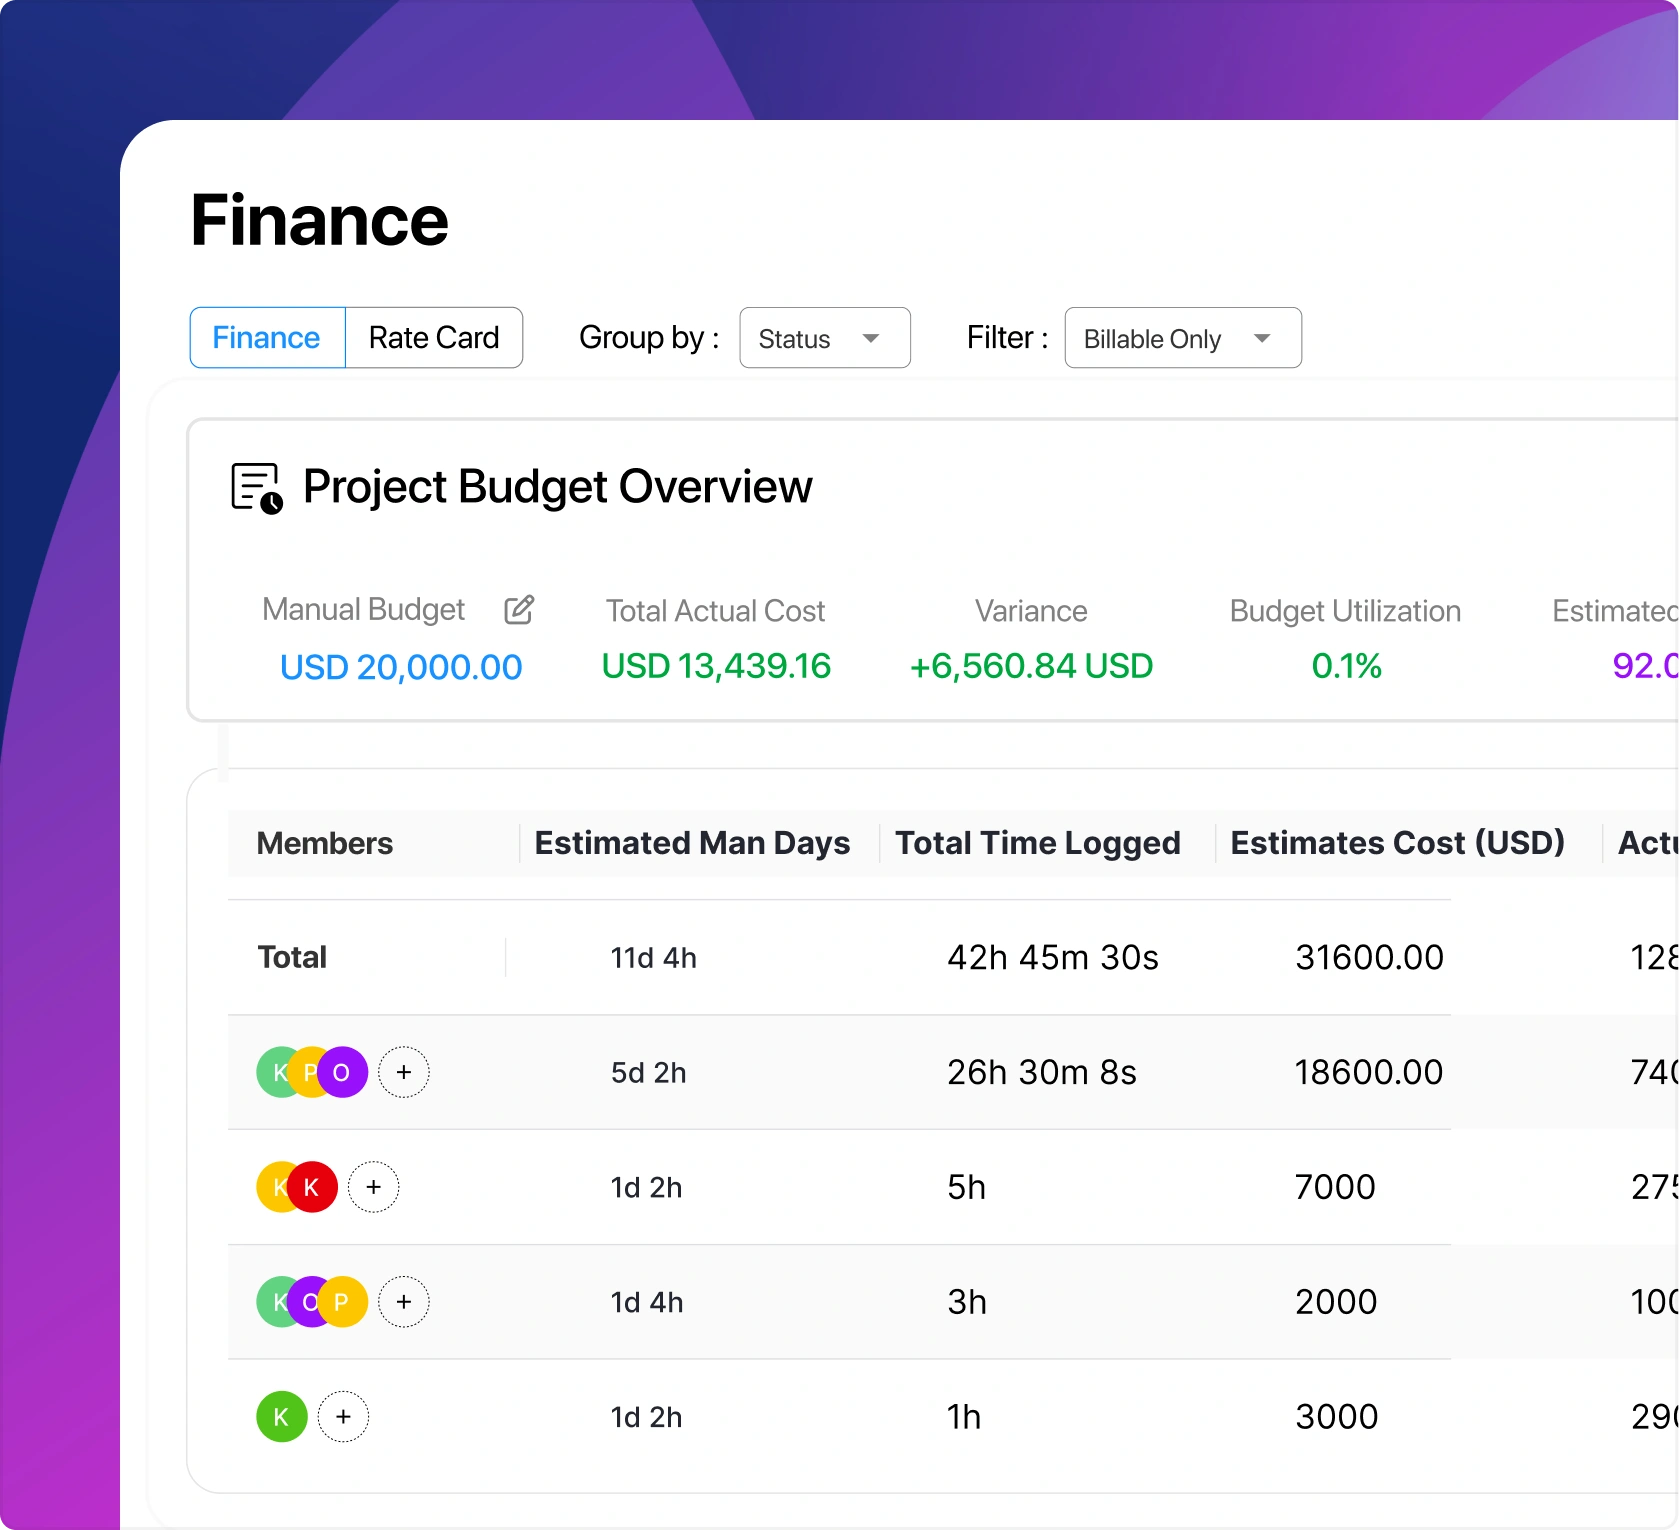Click the Estimated Man Days column header
This screenshot has height=1530, width=1679.
[x=692, y=843]
